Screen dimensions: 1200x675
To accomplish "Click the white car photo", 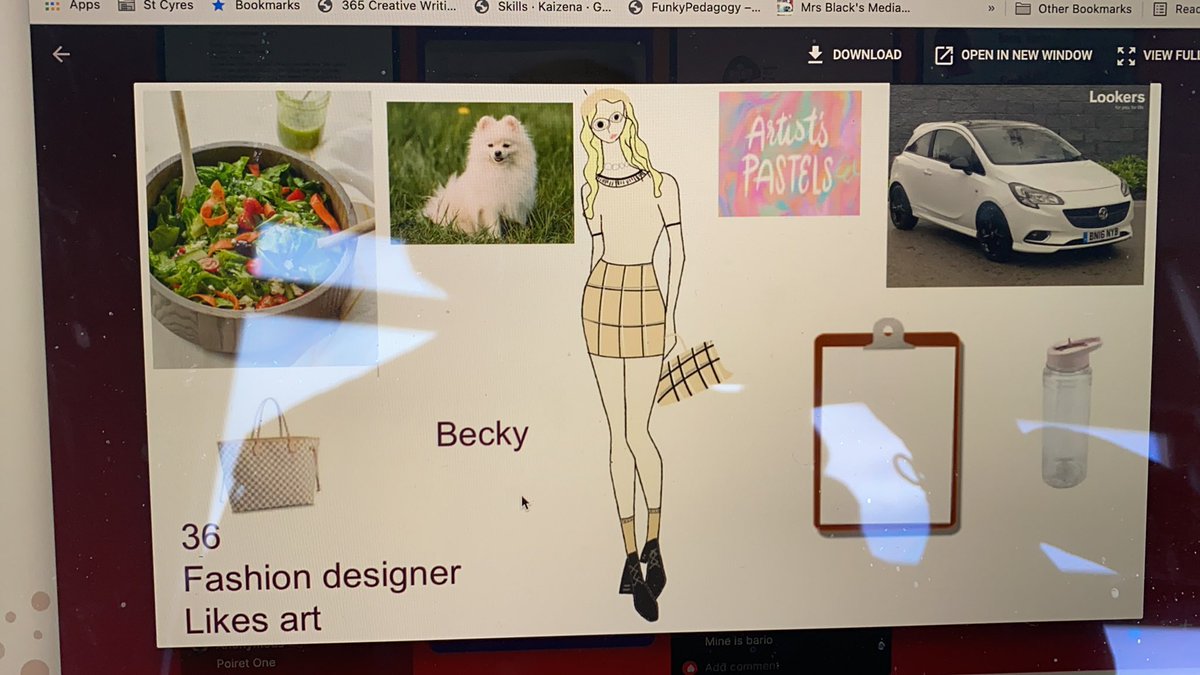I will coord(1017,187).
